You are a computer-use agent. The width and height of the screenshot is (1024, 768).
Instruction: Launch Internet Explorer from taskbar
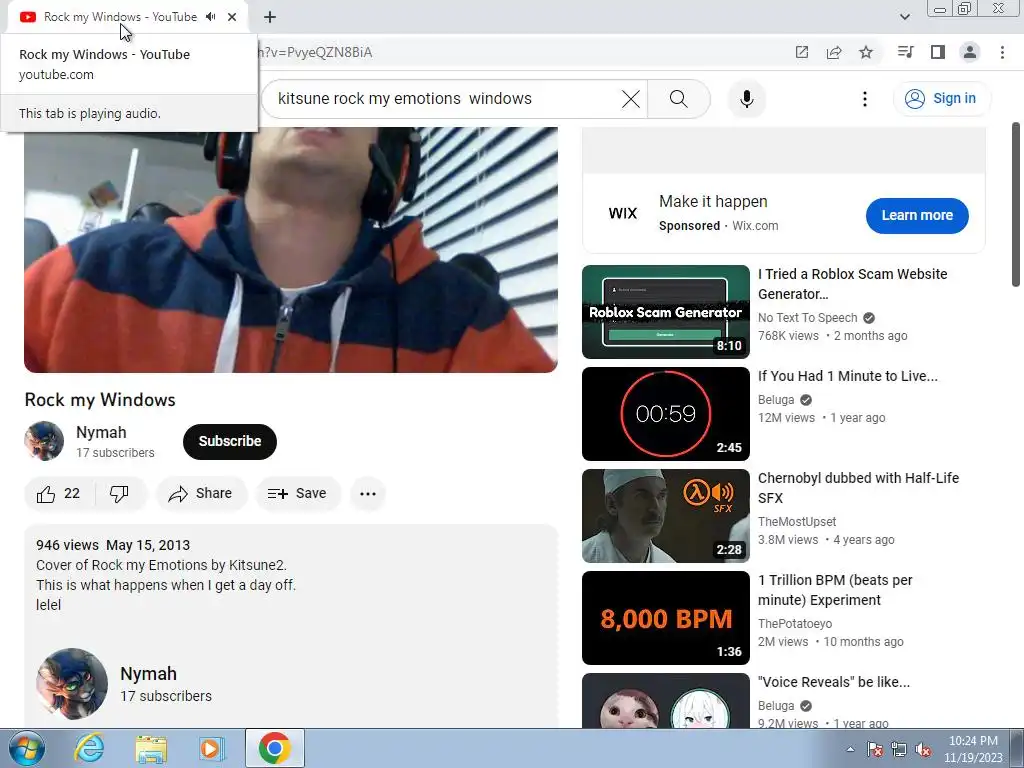(89, 748)
